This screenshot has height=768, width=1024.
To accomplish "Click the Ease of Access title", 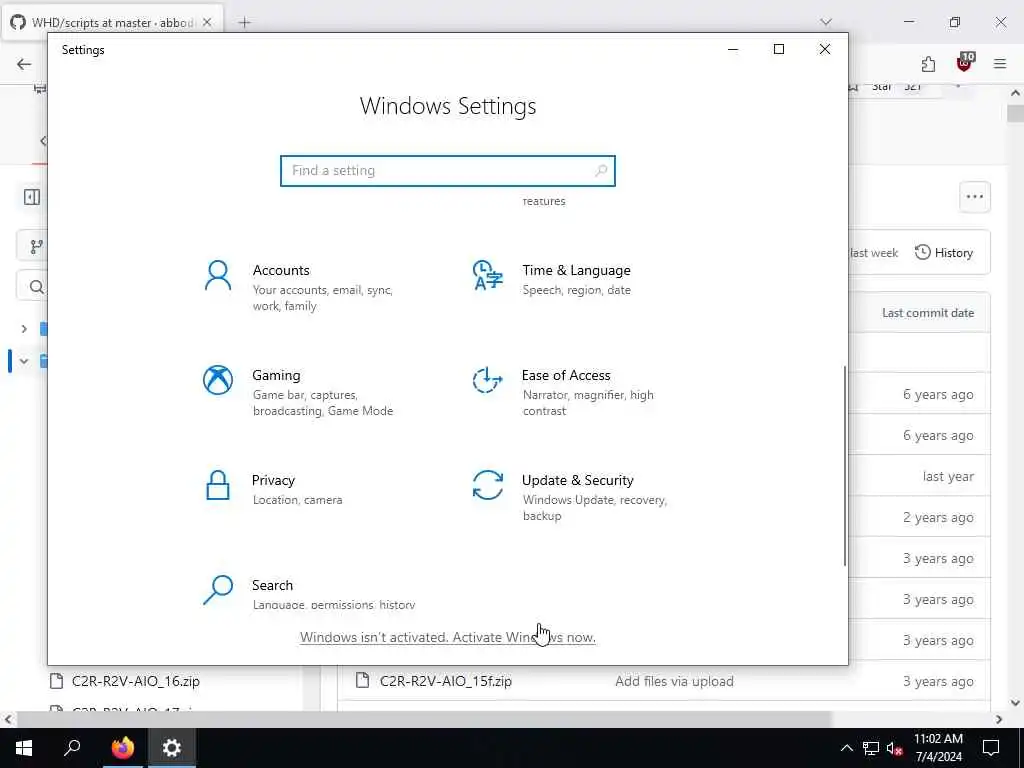I will pyautogui.click(x=566, y=376).
